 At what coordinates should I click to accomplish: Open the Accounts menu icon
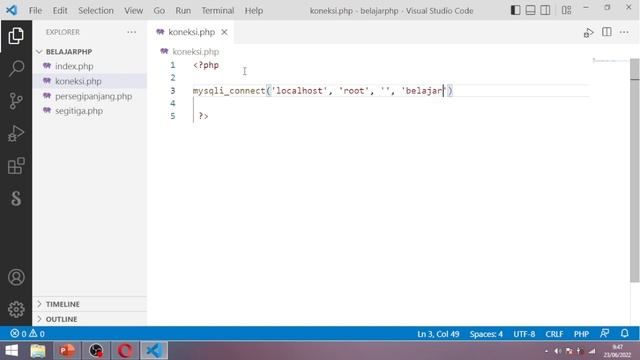point(16,277)
